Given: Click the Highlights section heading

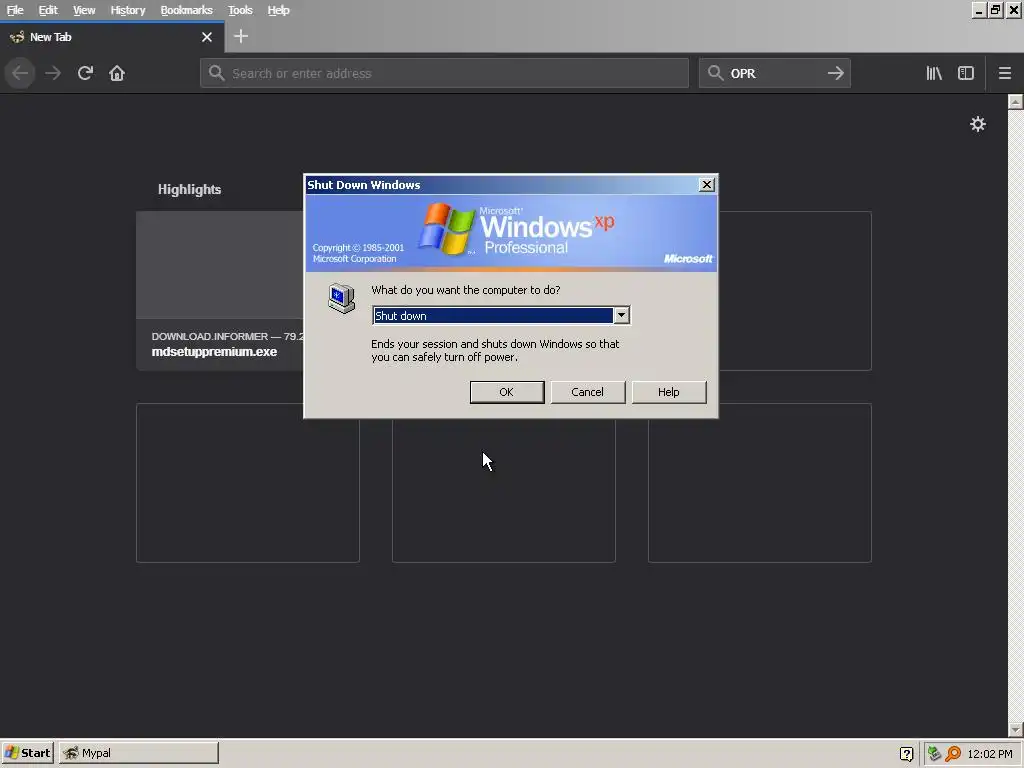Looking at the screenshot, I should [189, 189].
